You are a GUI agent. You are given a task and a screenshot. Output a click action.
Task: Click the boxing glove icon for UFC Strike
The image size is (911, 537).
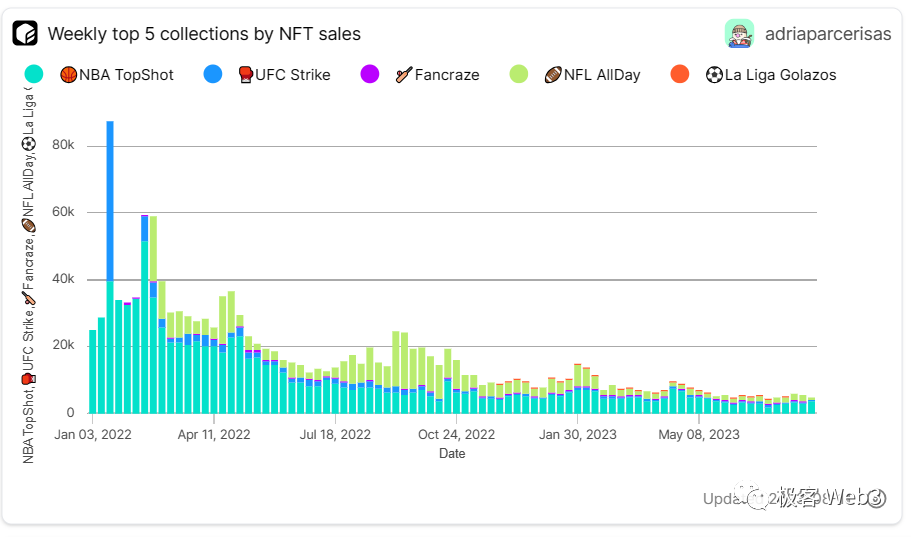click(x=244, y=75)
